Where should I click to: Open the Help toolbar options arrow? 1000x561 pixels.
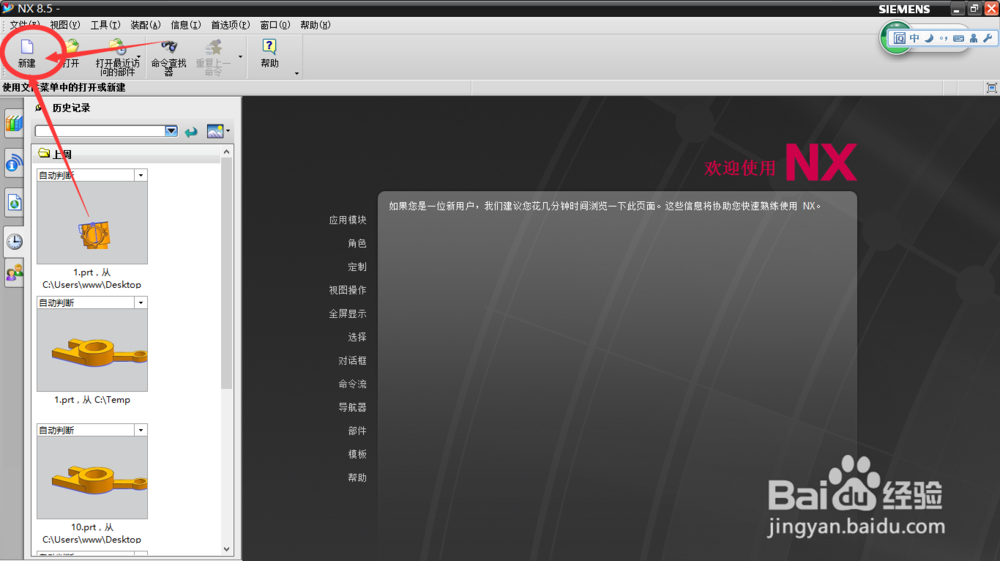click(x=297, y=73)
